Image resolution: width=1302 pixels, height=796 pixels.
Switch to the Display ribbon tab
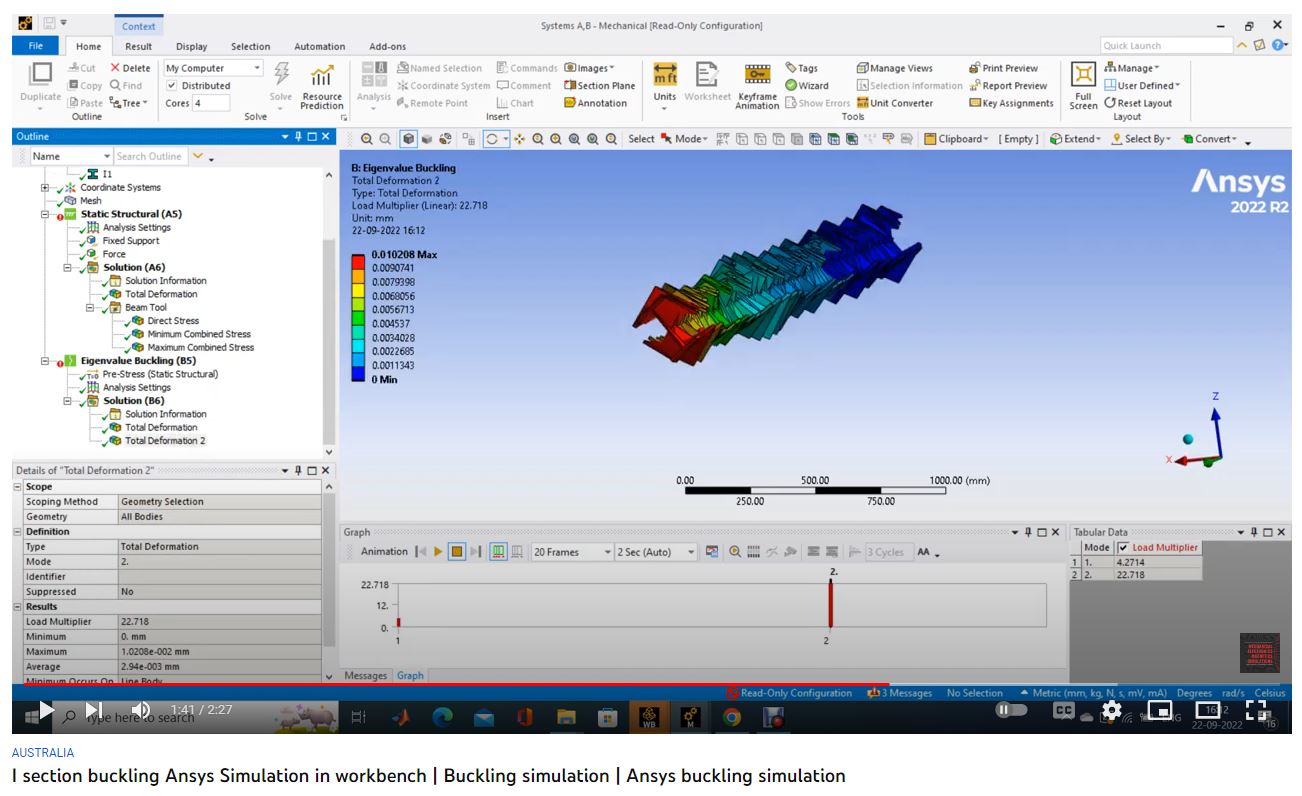pos(191,46)
